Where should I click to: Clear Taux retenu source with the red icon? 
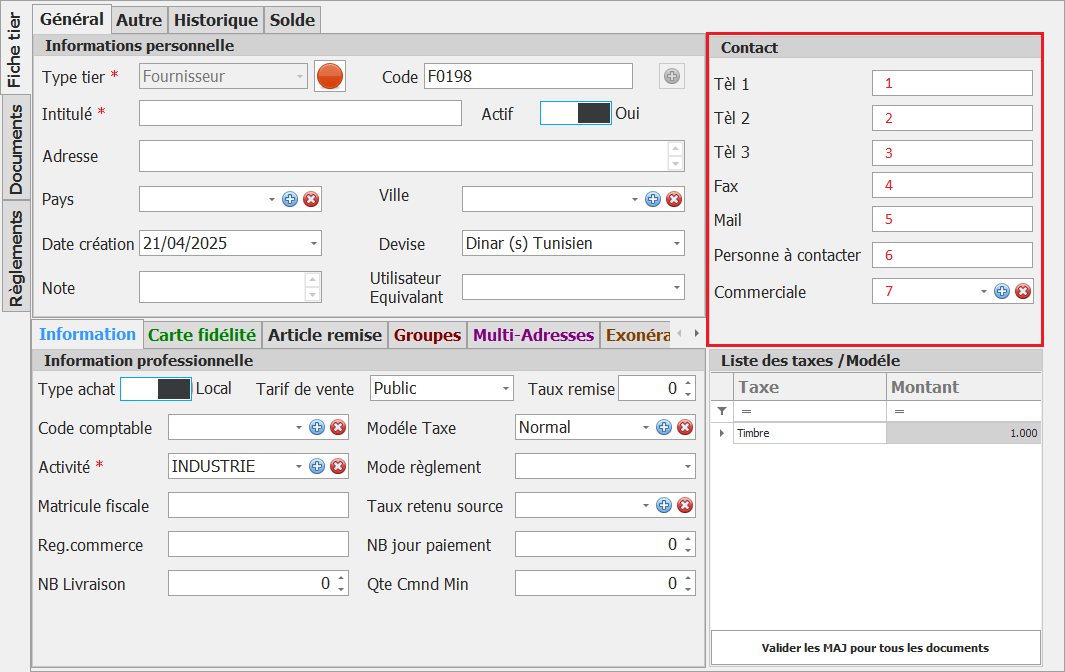point(685,506)
